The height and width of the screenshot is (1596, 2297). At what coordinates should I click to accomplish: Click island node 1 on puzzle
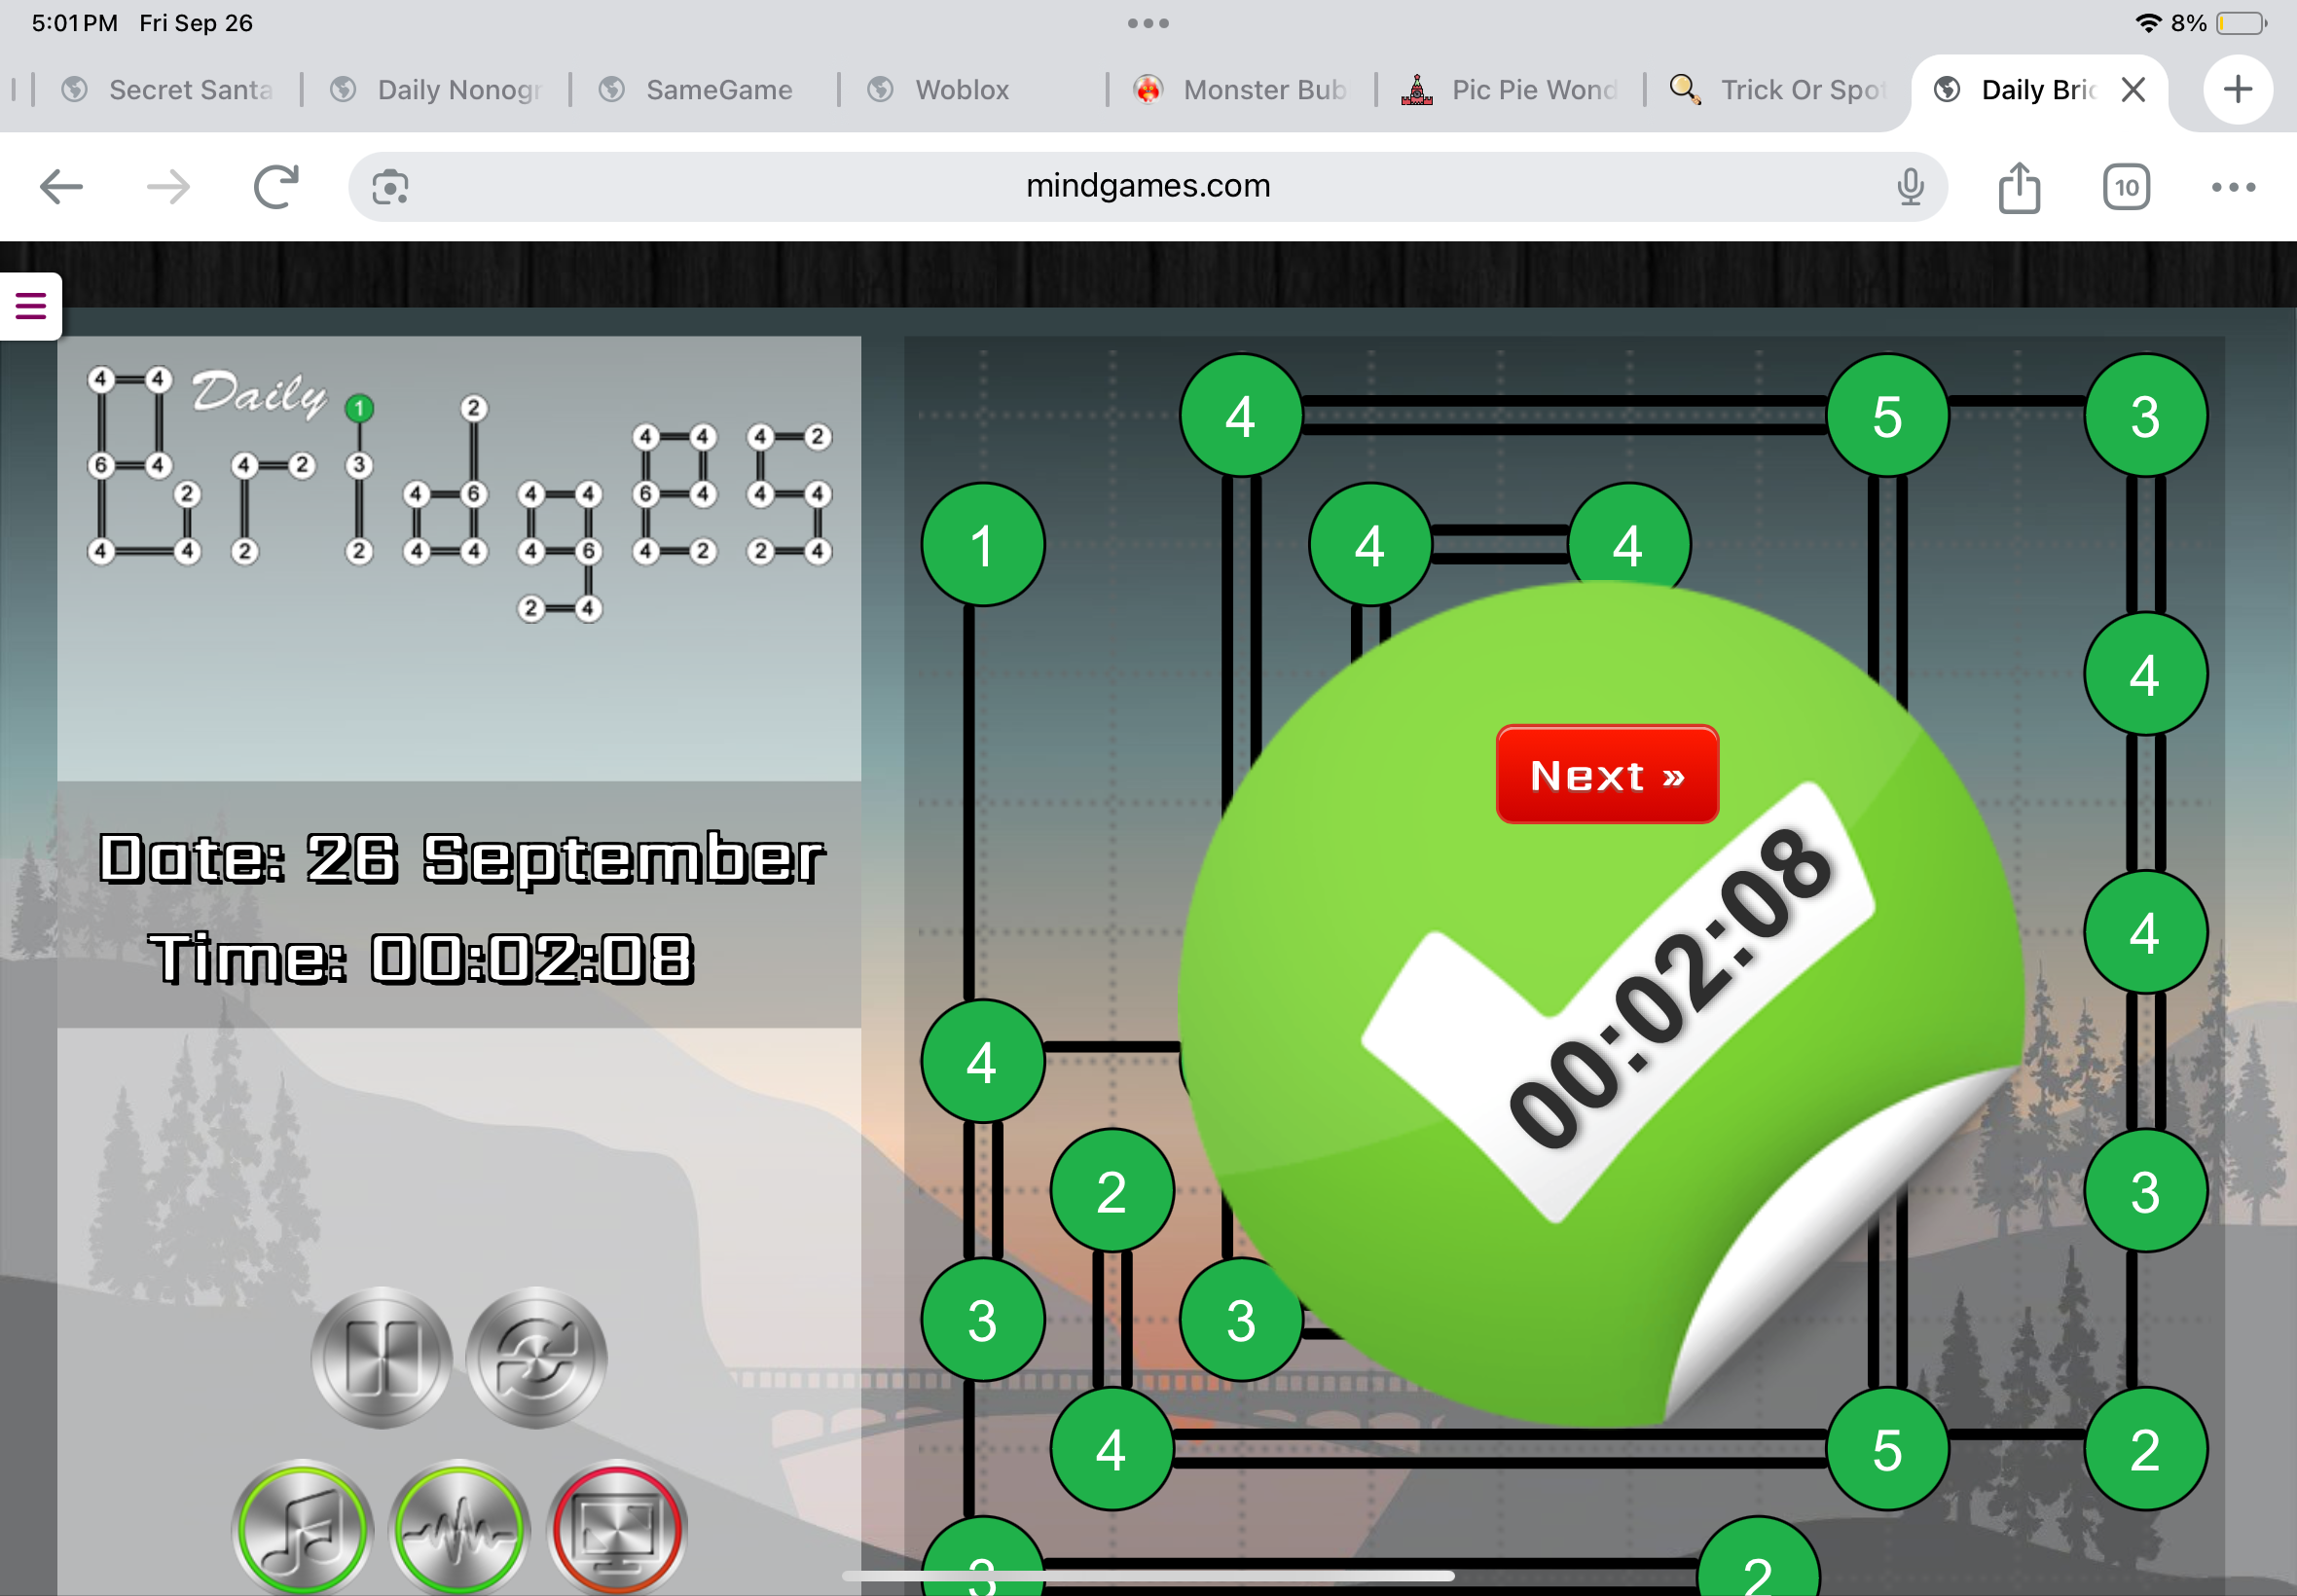click(x=982, y=545)
